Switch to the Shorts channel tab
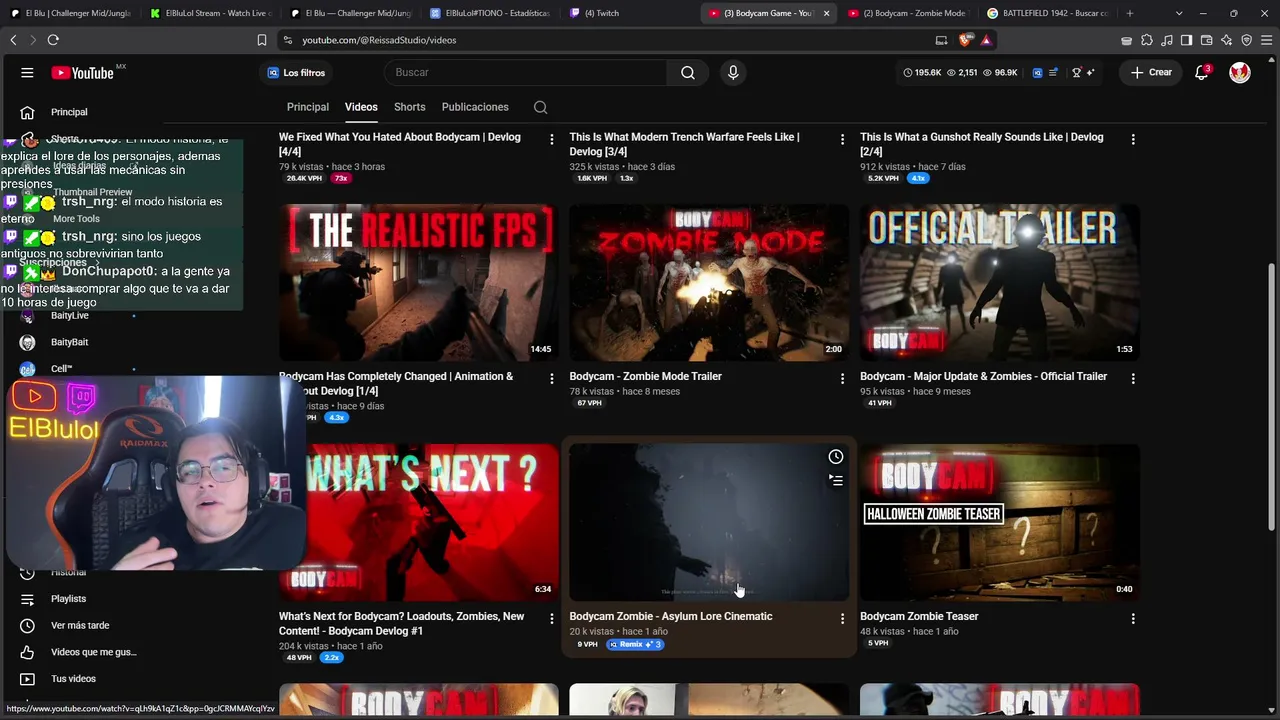The height and width of the screenshot is (720, 1280). click(410, 107)
